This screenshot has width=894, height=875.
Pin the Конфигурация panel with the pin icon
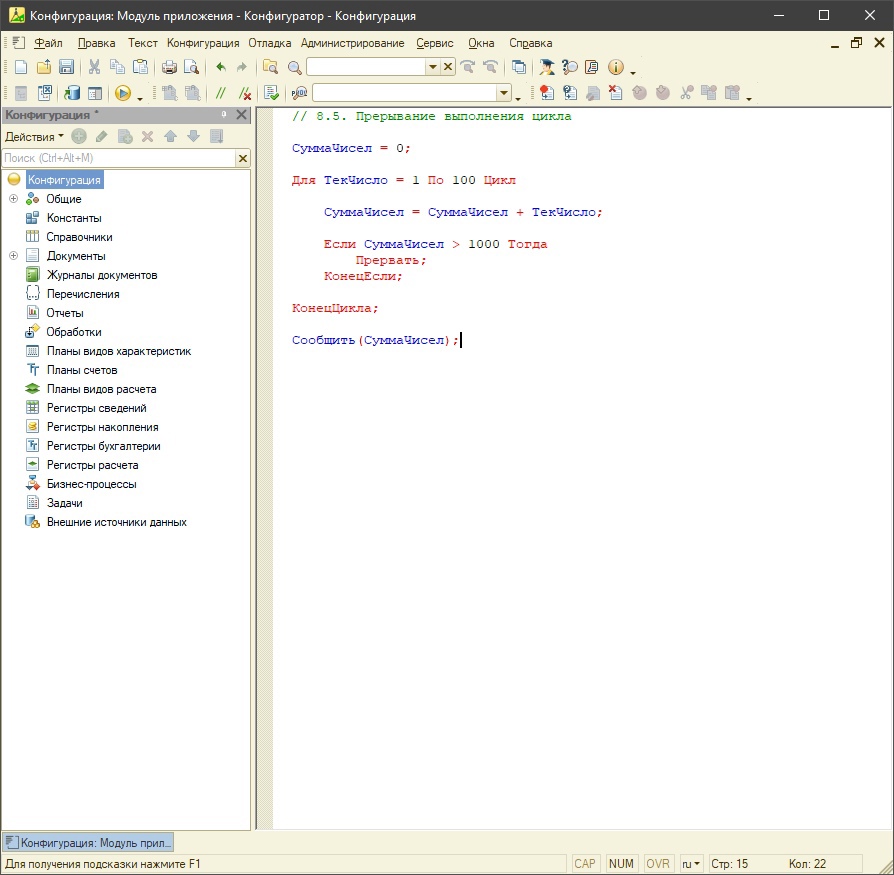point(224,115)
